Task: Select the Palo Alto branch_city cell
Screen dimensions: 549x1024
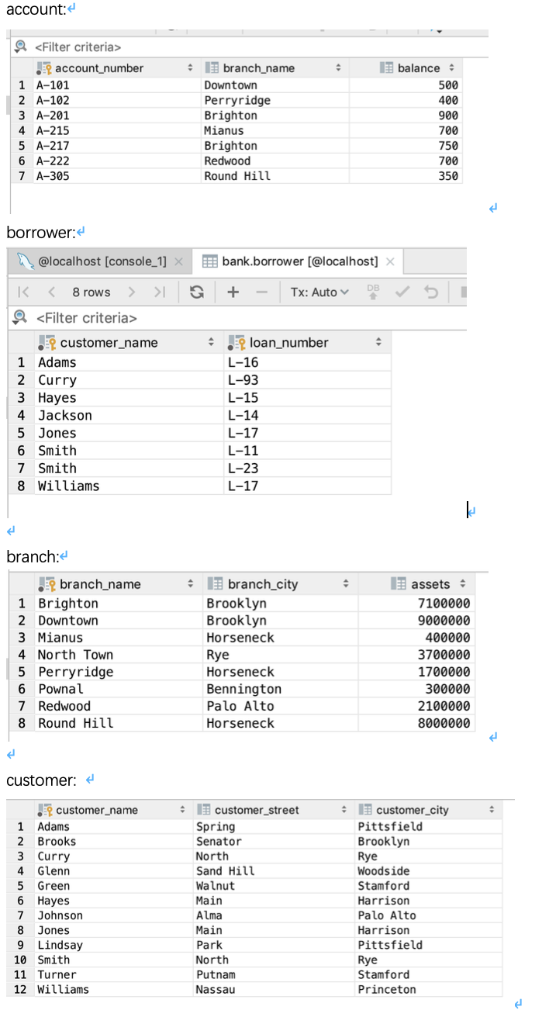Action: pos(281,706)
